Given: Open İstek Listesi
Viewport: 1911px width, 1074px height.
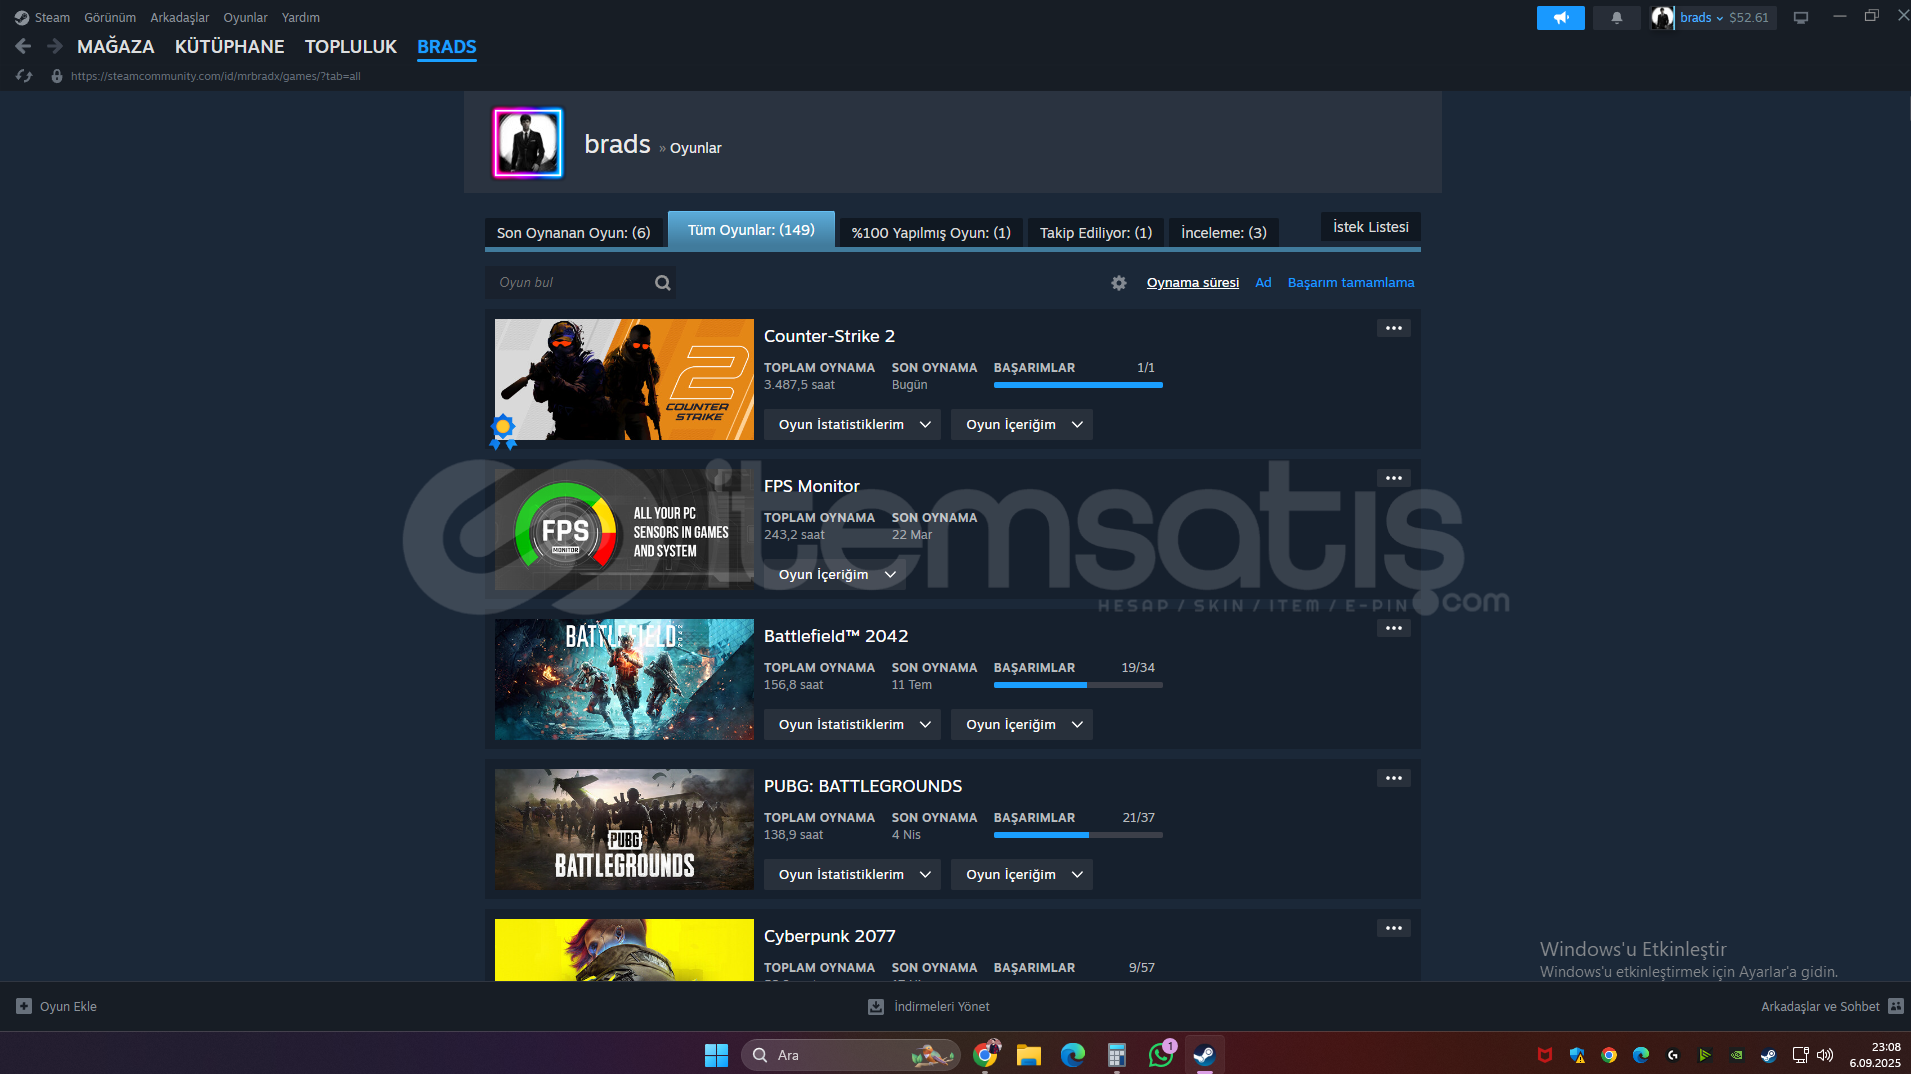Looking at the screenshot, I should tap(1371, 227).
